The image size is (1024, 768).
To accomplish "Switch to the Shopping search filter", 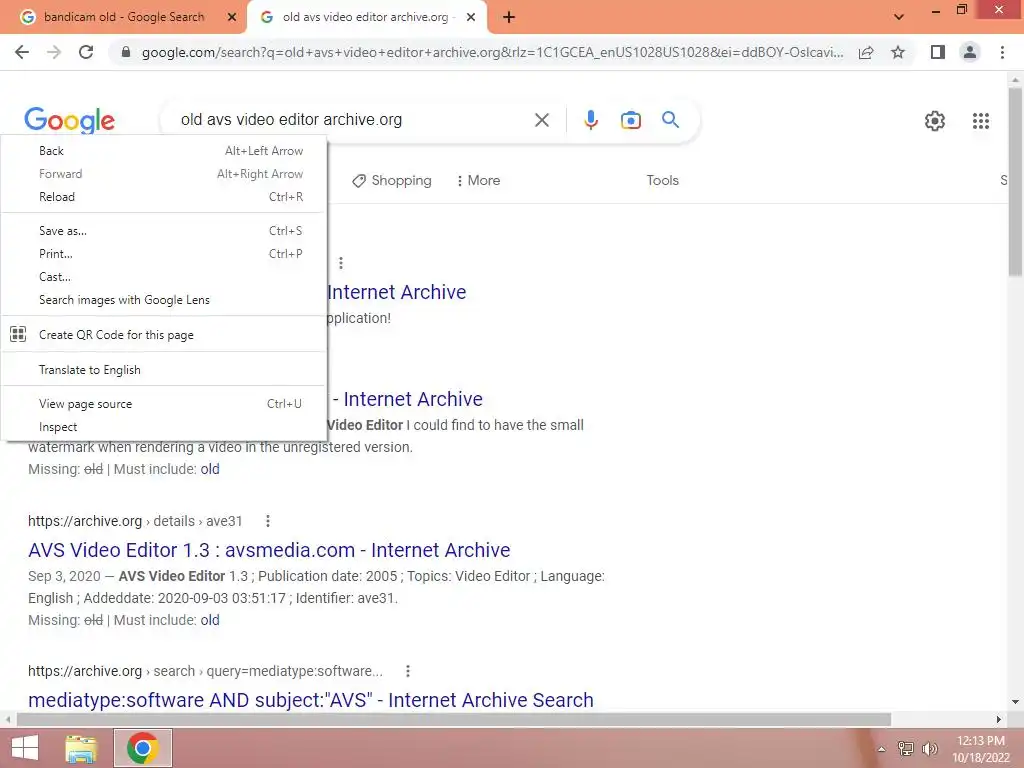I will [391, 180].
